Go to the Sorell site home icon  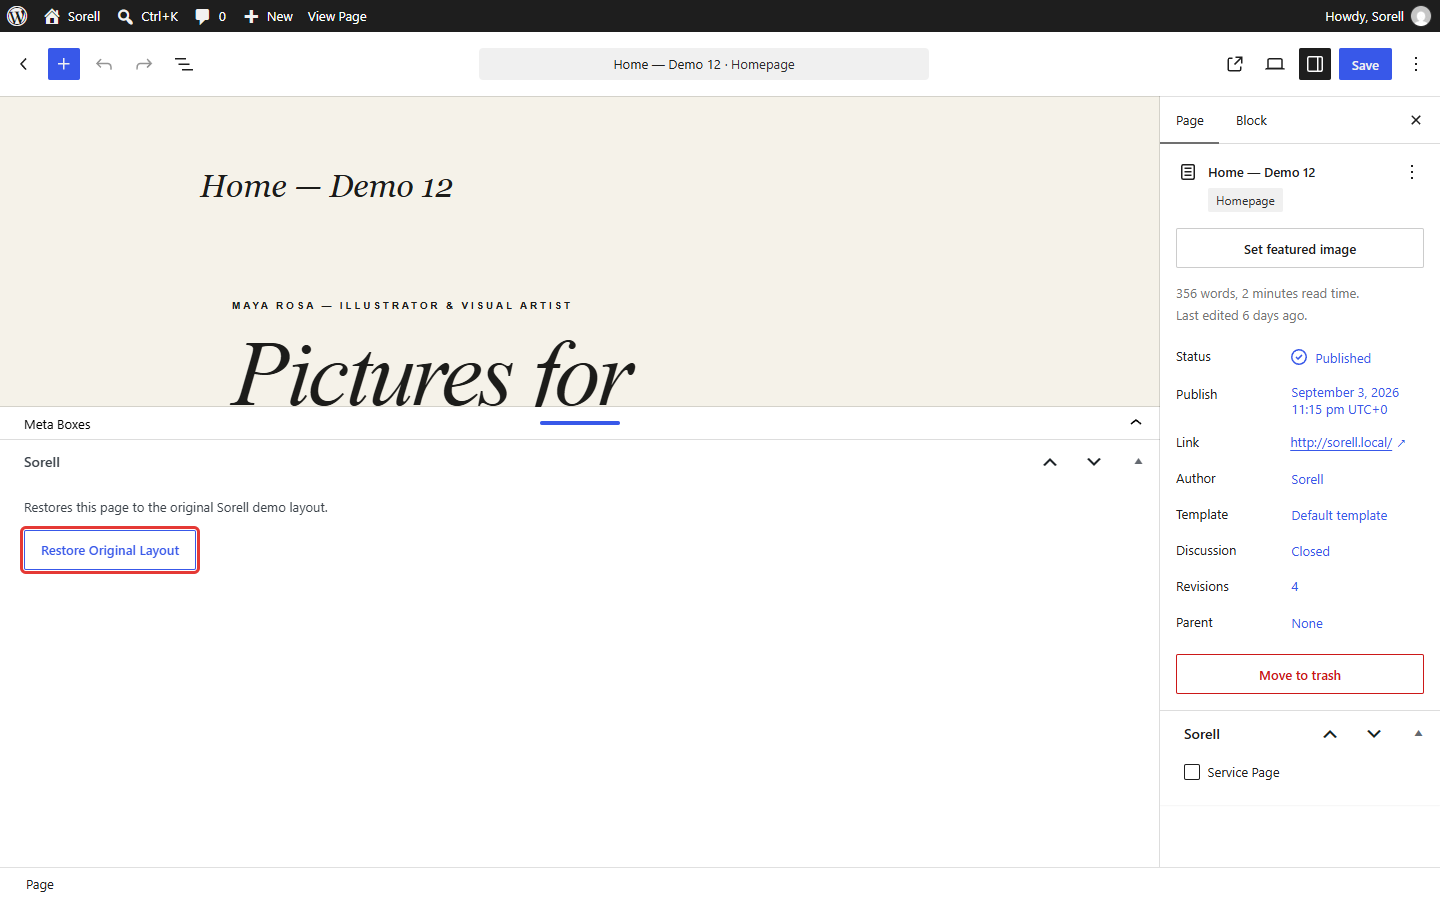coord(52,16)
